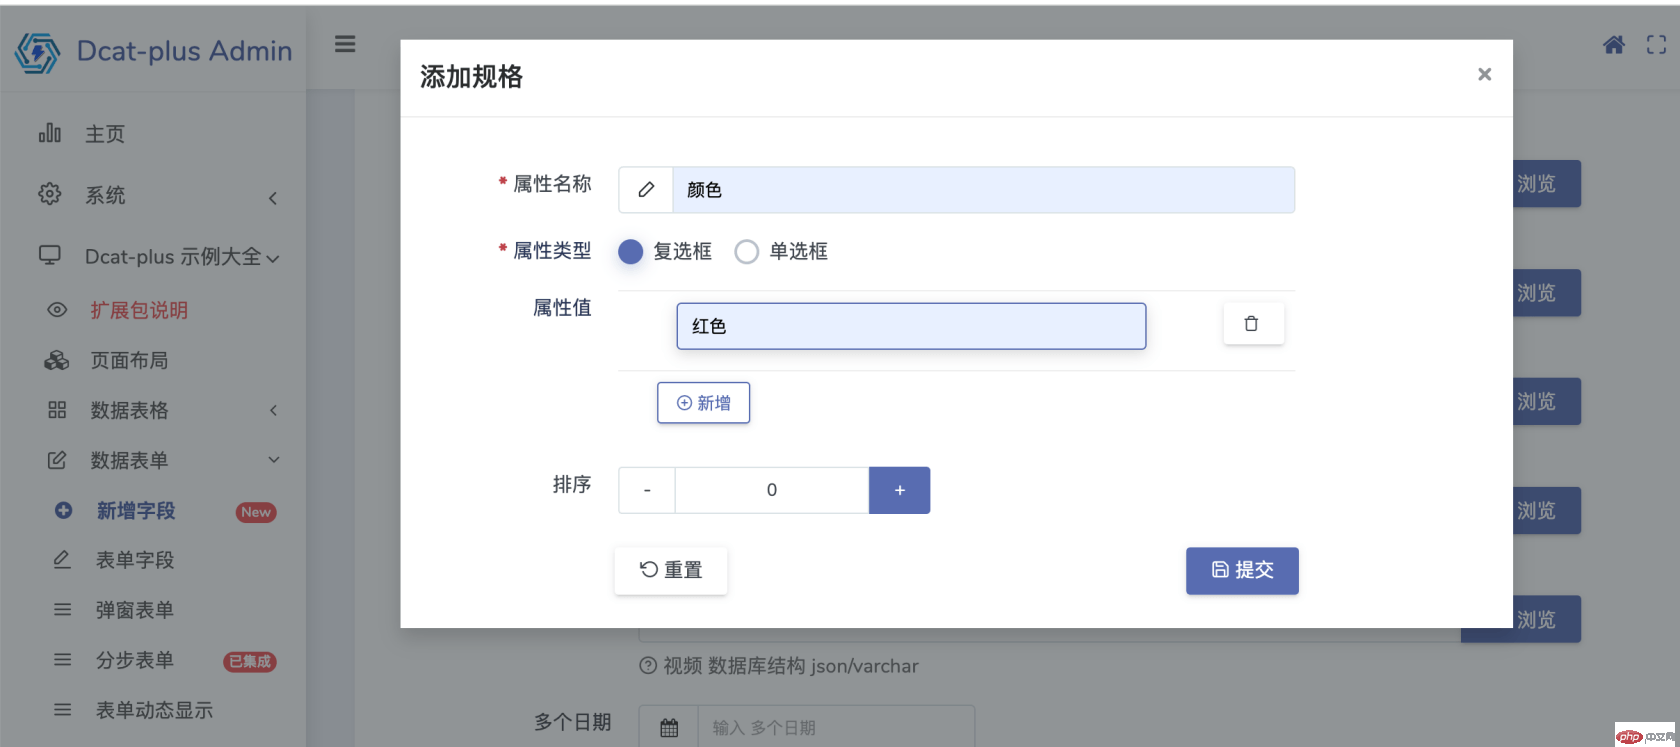Click the 视频 数据库结构 json/varchar hint text
The image size is (1680, 747).
pyautogui.click(x=791, y=666)
